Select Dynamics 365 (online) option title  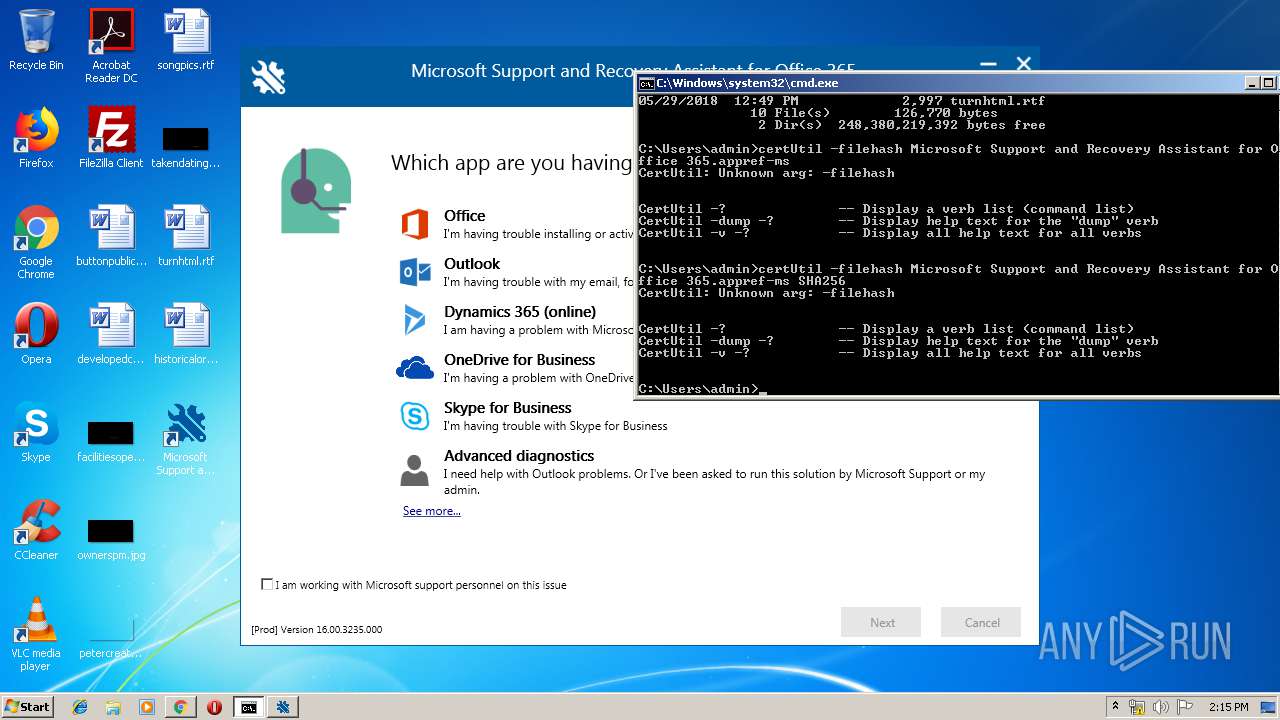520,312
